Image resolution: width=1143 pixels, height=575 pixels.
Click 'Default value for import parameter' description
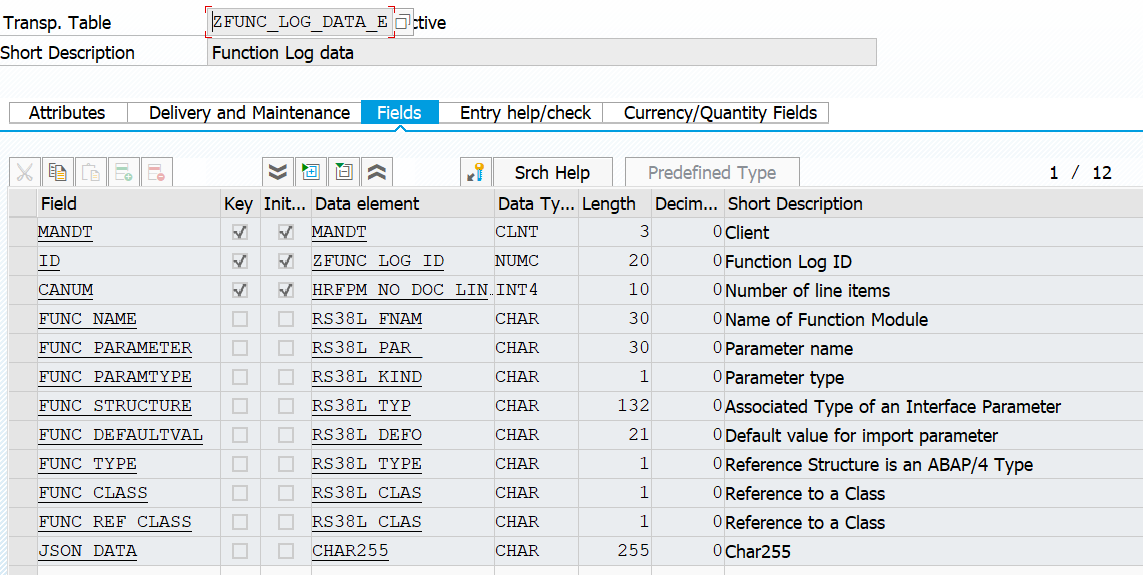[862, 436]
